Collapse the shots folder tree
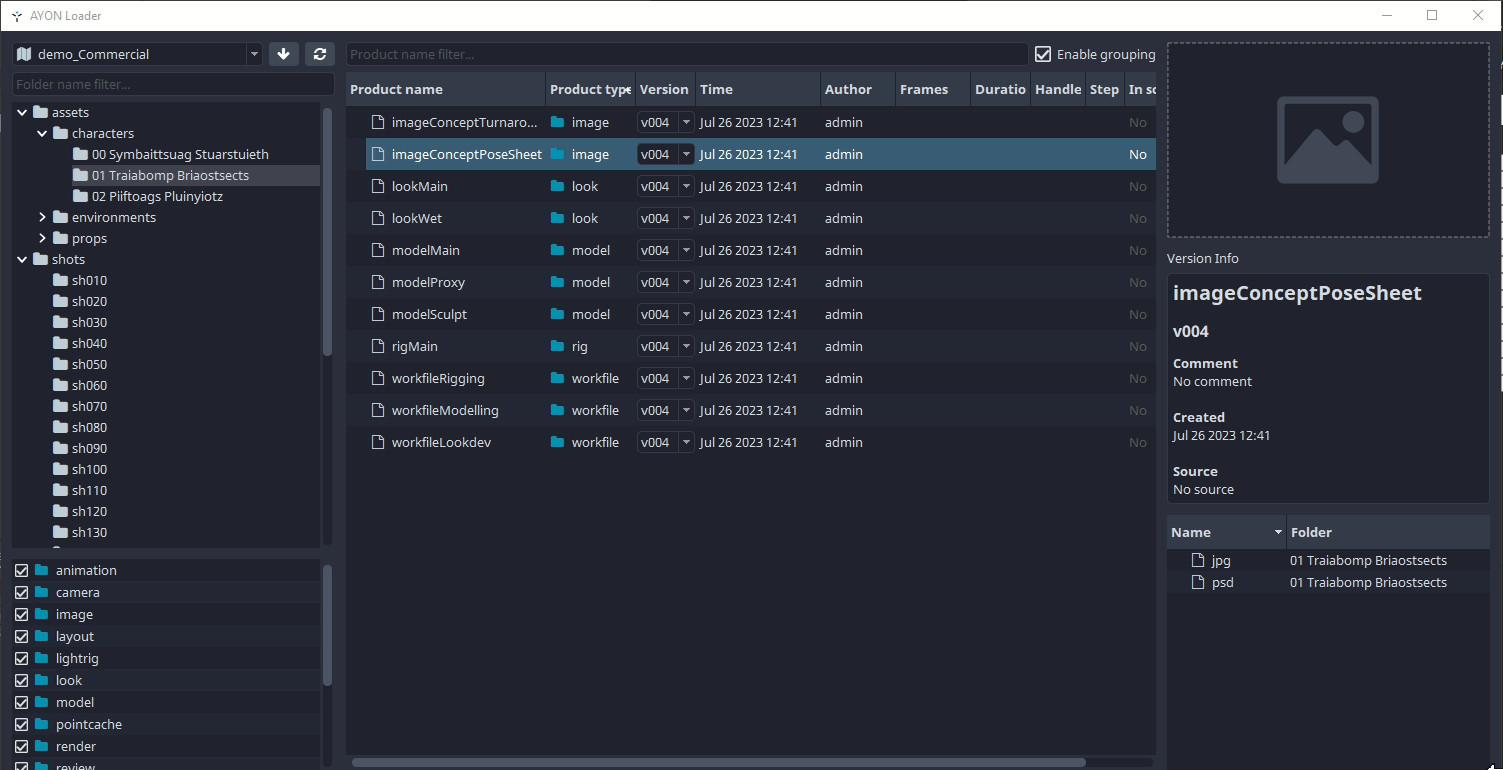 tap(22, 259)
